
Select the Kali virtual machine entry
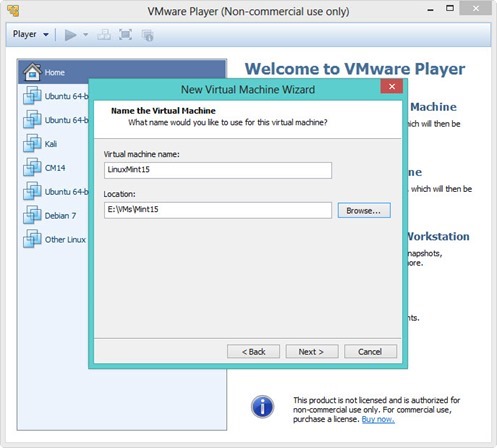pyautogui.click(x=53, y=144)
